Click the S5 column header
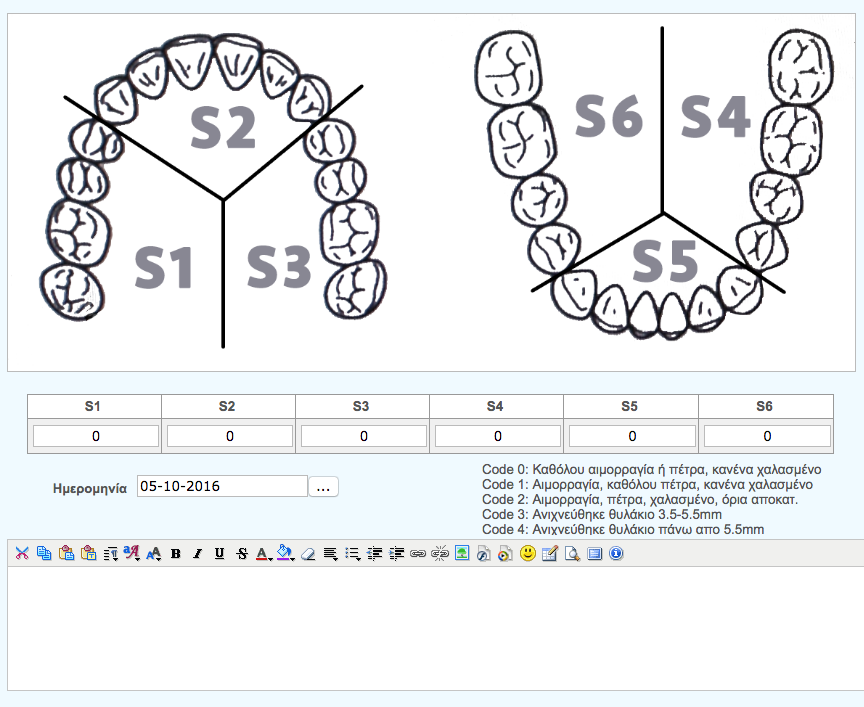The height and width of the screenshot is (707, 864). pyautogui.click(x=629, y=406)
